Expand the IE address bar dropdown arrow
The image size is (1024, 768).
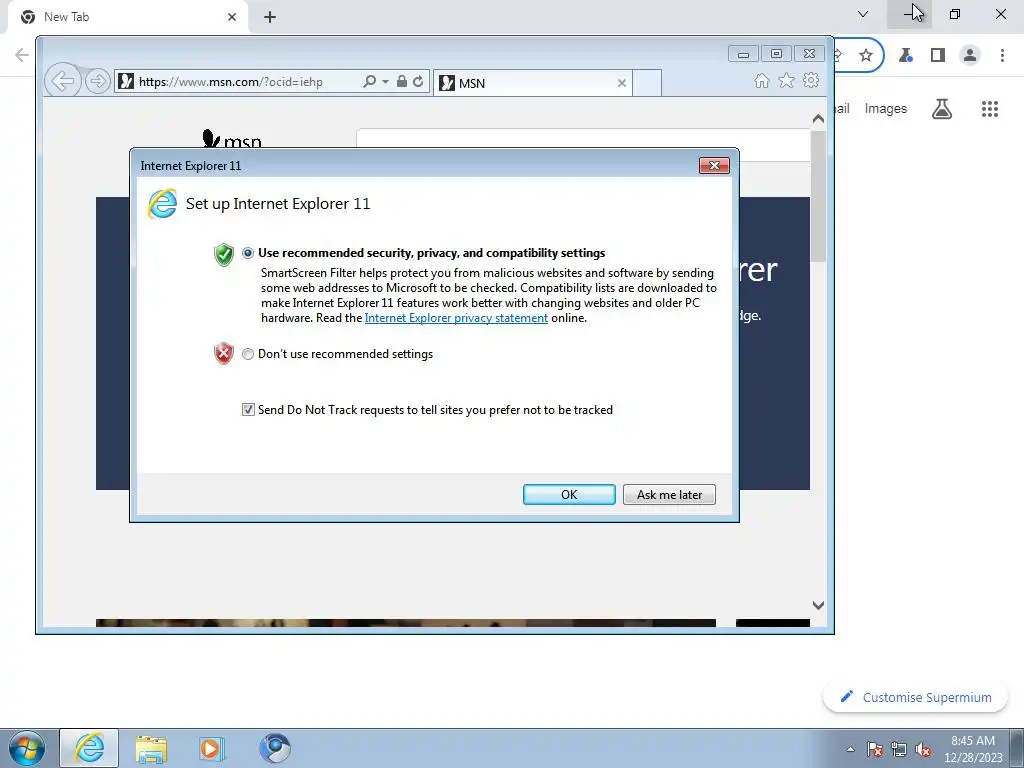click(385, 82)
